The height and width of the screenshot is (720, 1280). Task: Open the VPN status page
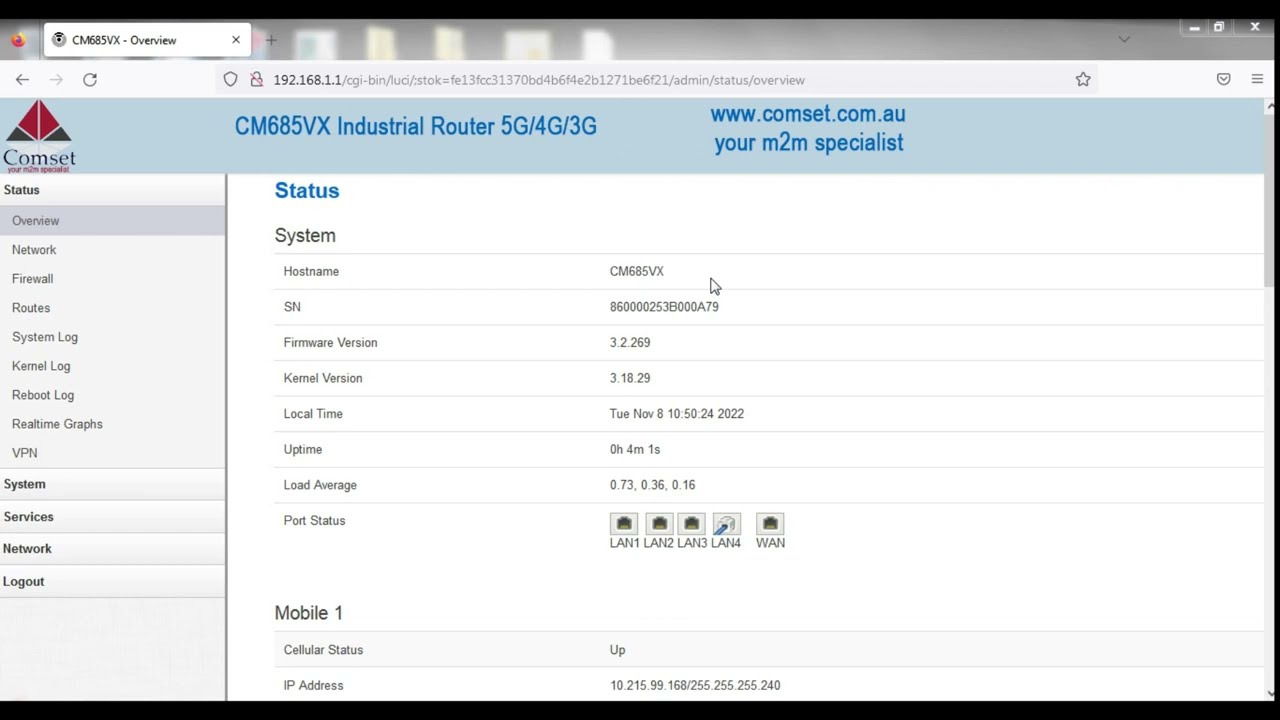click(x=25, y=453)
